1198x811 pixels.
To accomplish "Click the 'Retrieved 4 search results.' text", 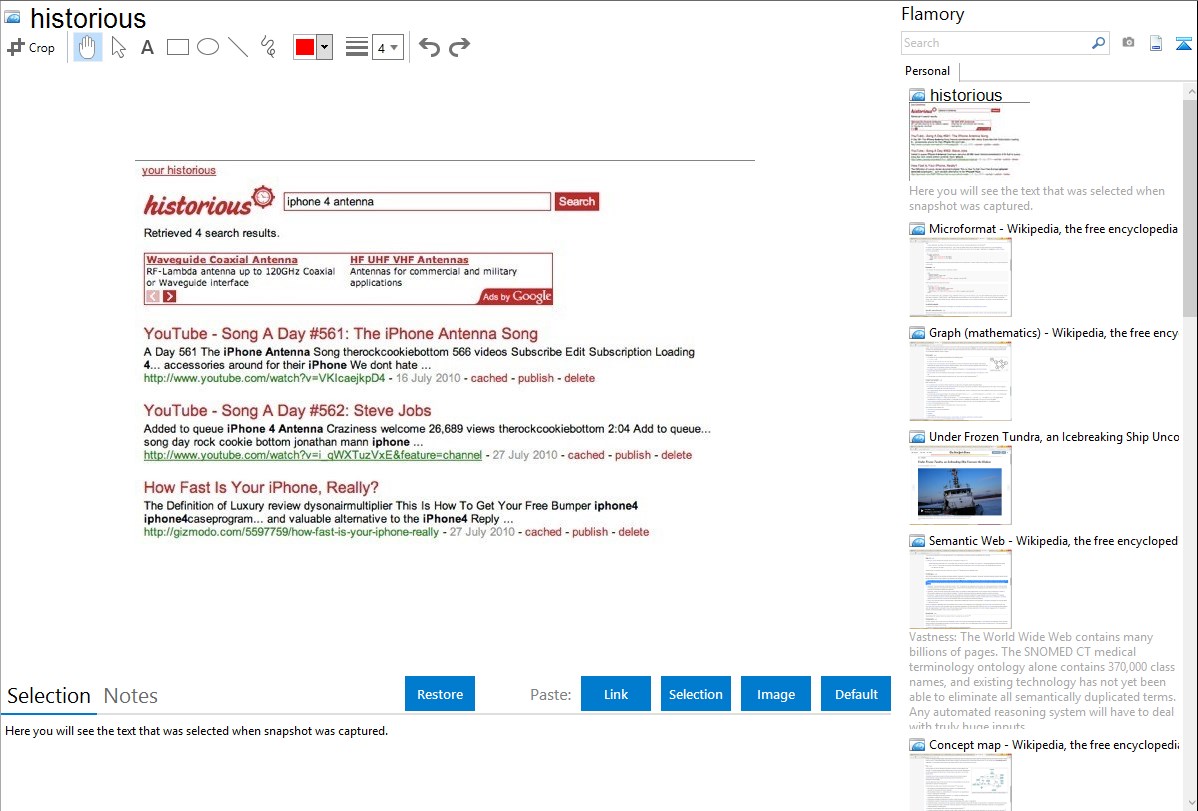I will (x=212, y=233).
